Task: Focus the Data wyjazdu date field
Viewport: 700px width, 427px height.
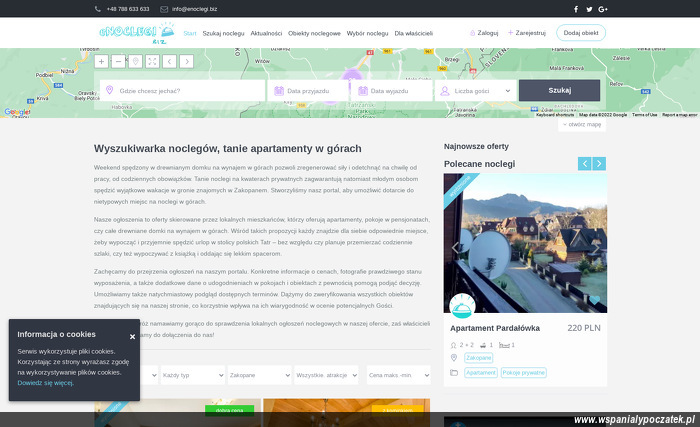Action: click(392, 91)
